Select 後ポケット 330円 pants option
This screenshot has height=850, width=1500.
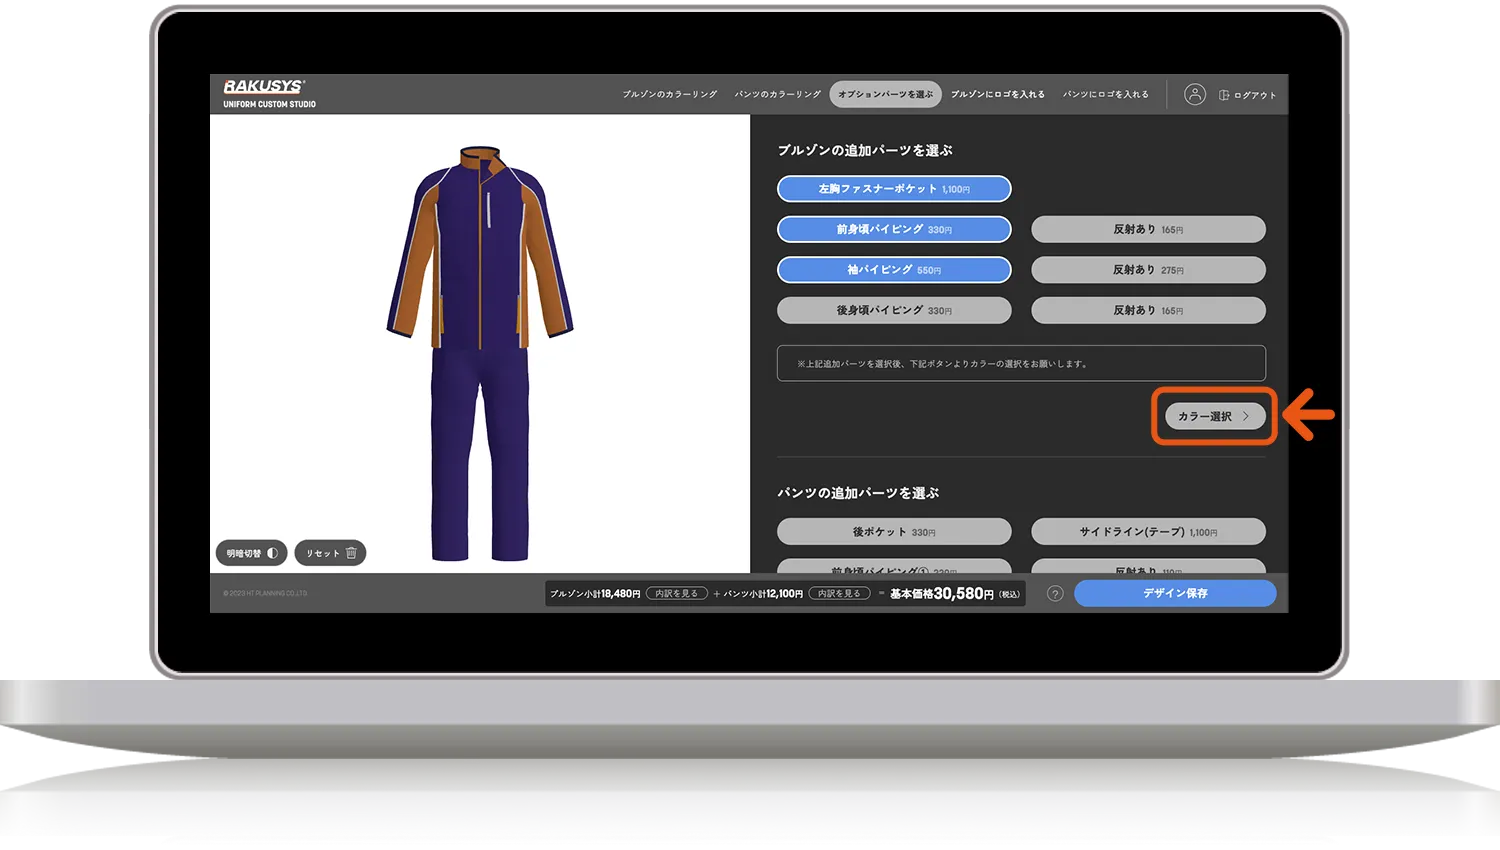[x=894, y=532]
